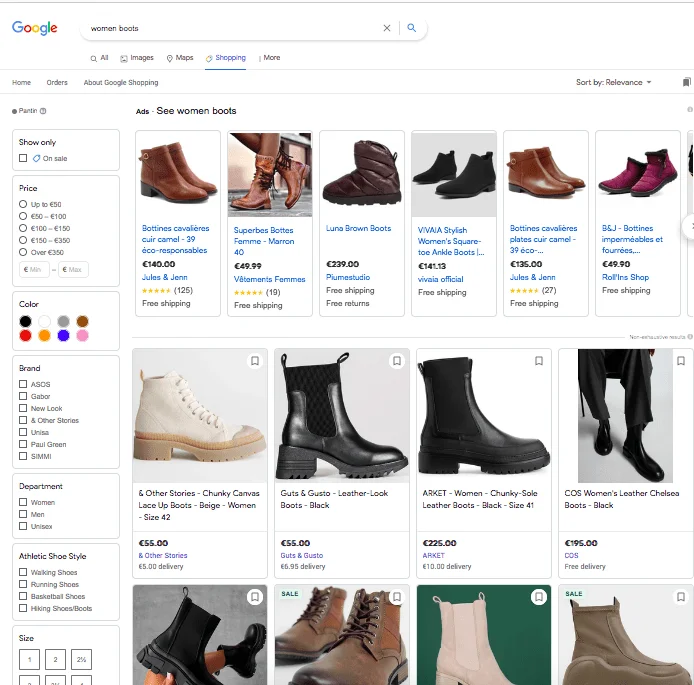
Task: Check the On sale filter
Action: click(x=23, y=158)
